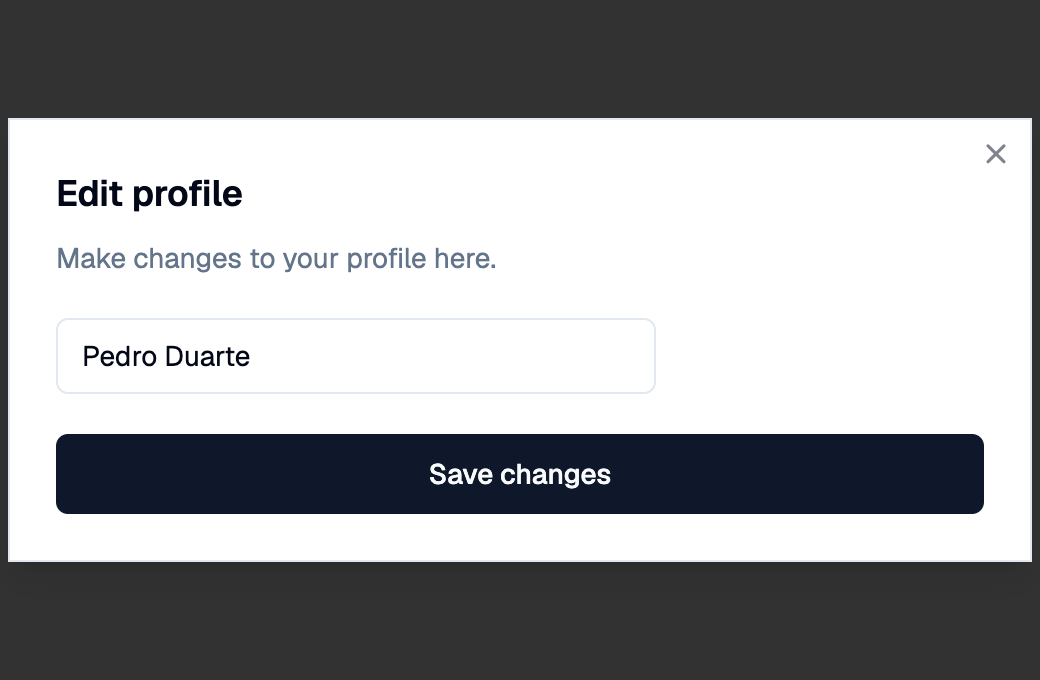Click the word 'profile' in the dialog title
The image size is (1040, 680).
(x=188, y=194)
